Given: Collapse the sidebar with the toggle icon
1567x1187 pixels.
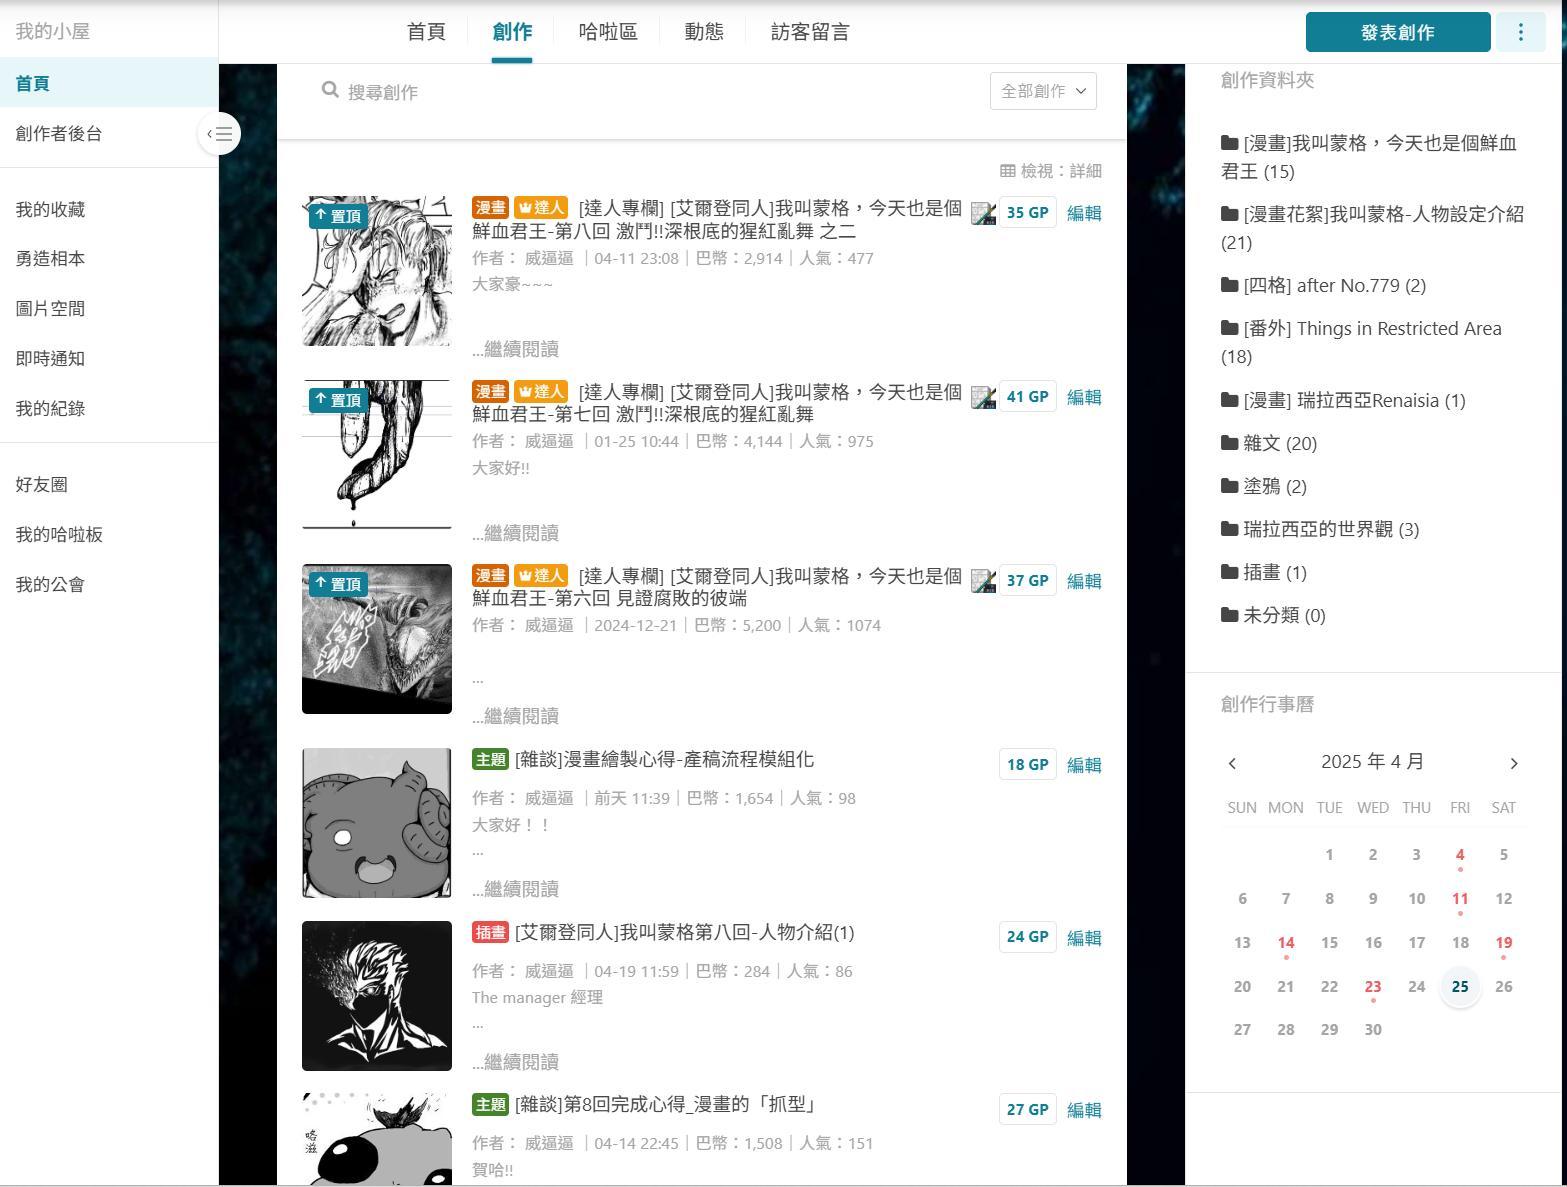Looking at the screenshot, I should click(220, 133).
